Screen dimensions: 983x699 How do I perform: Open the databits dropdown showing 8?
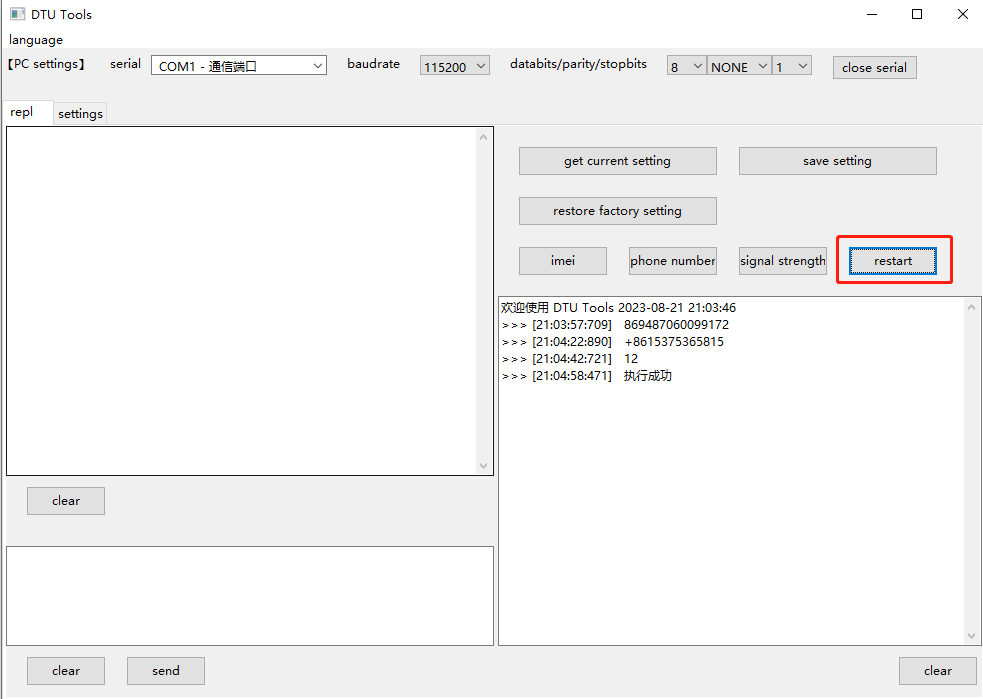point(686,65)
